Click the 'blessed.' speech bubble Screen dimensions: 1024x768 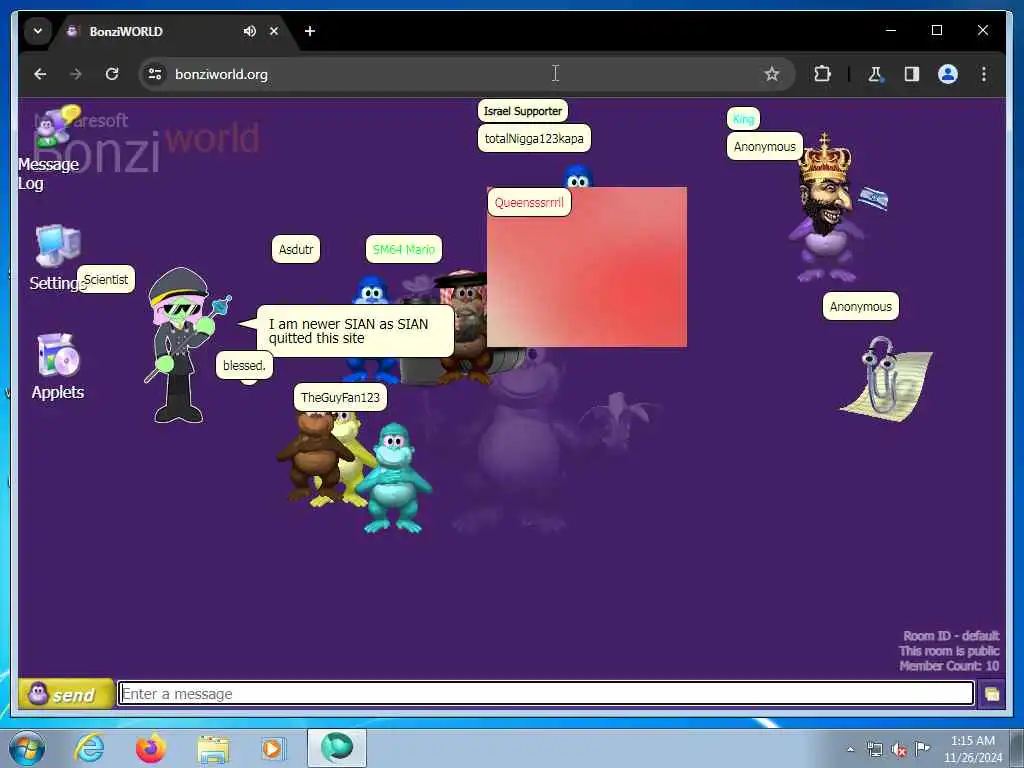pos(244,365)
